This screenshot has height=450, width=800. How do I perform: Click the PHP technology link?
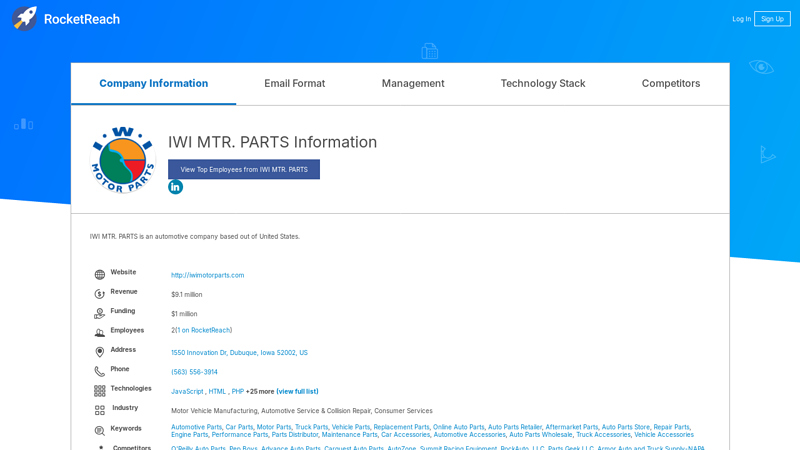(x=237, y=391)
